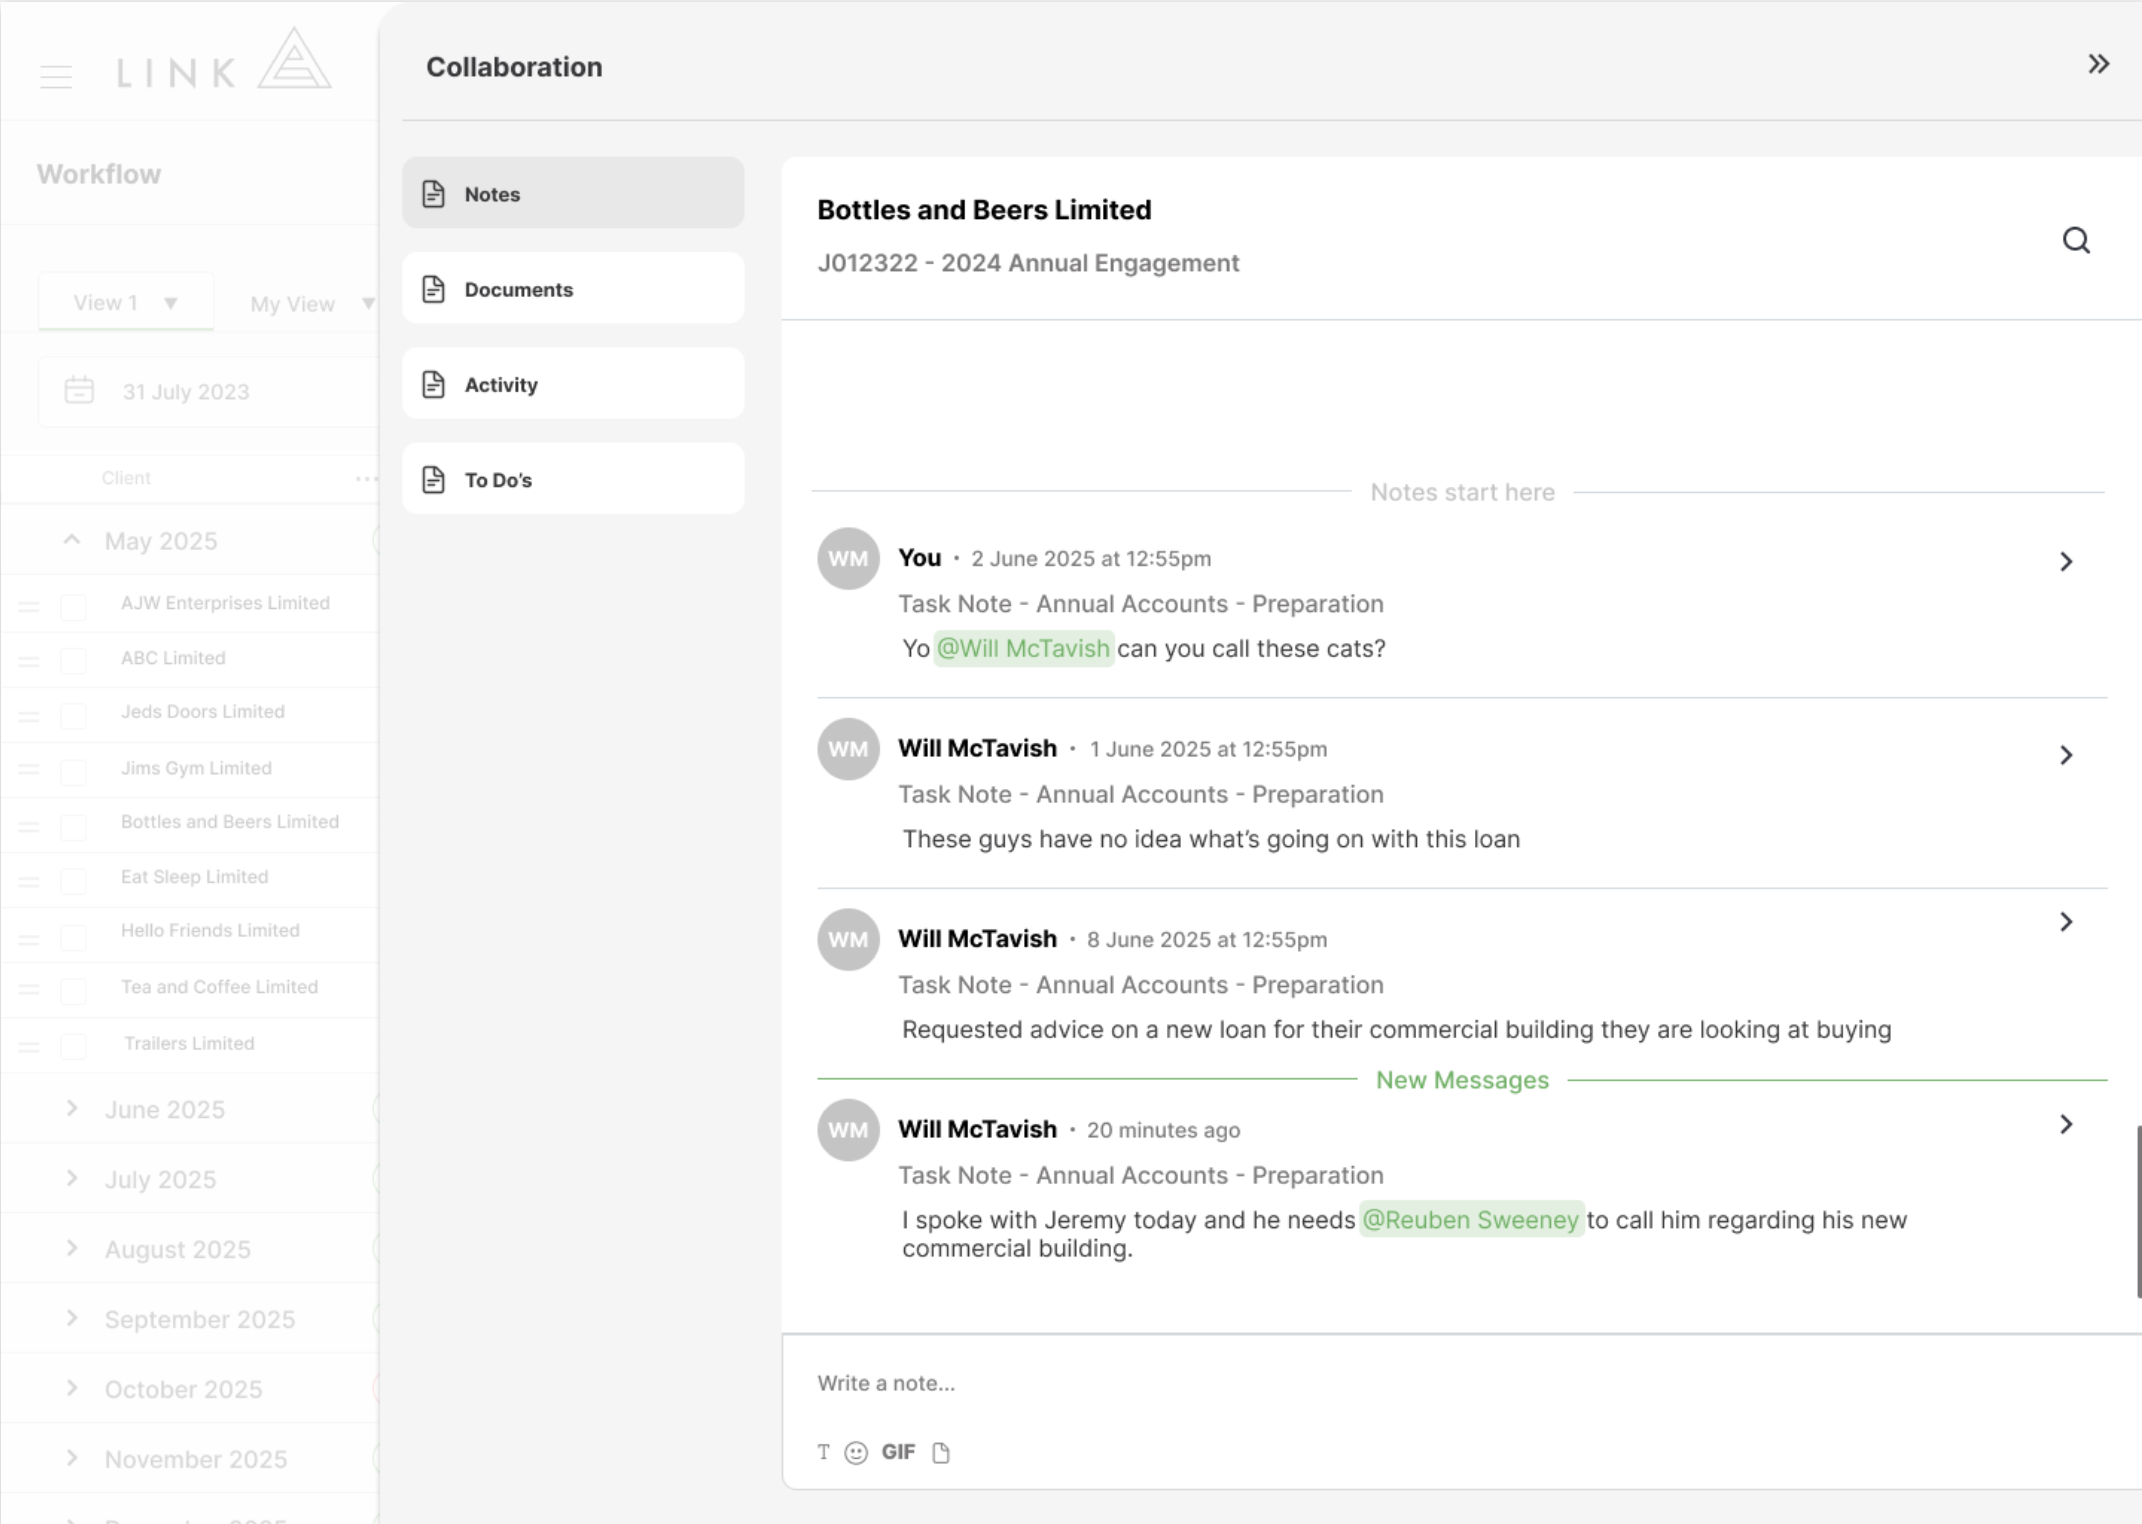Tick the checkbox for AJW Enterprises Limited
2142x1524 pixels.
point(73,606)
